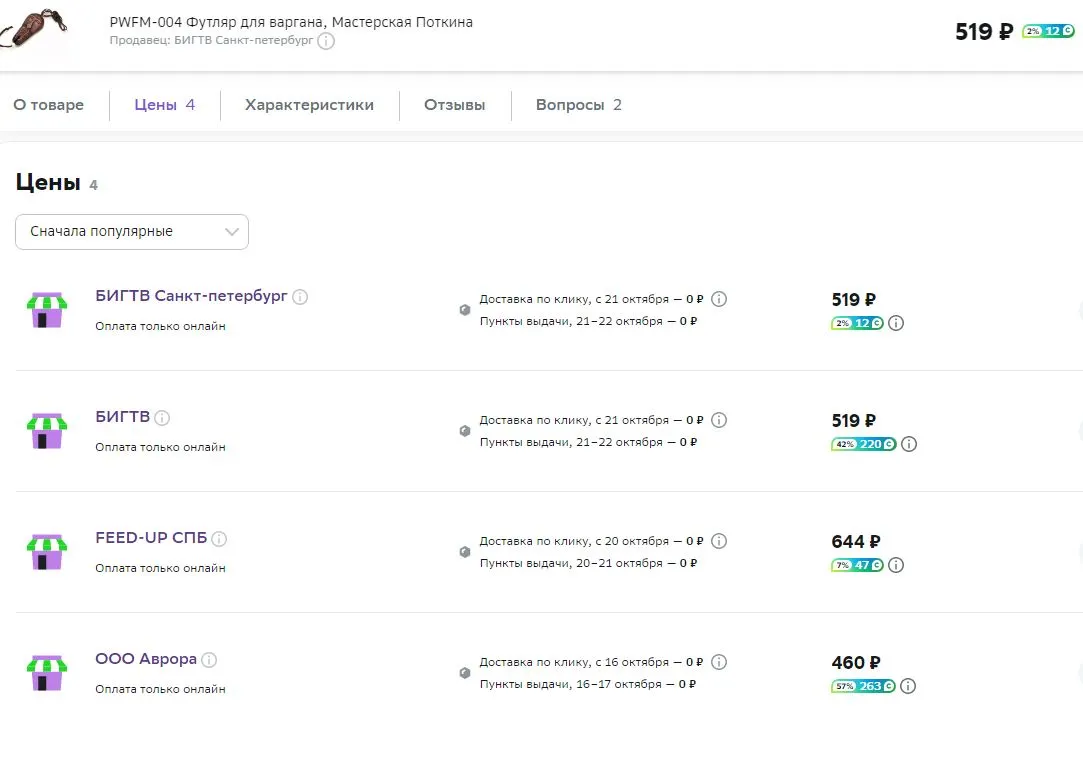
Task: Switch to the О товаре tab
Action: (48, 105)
